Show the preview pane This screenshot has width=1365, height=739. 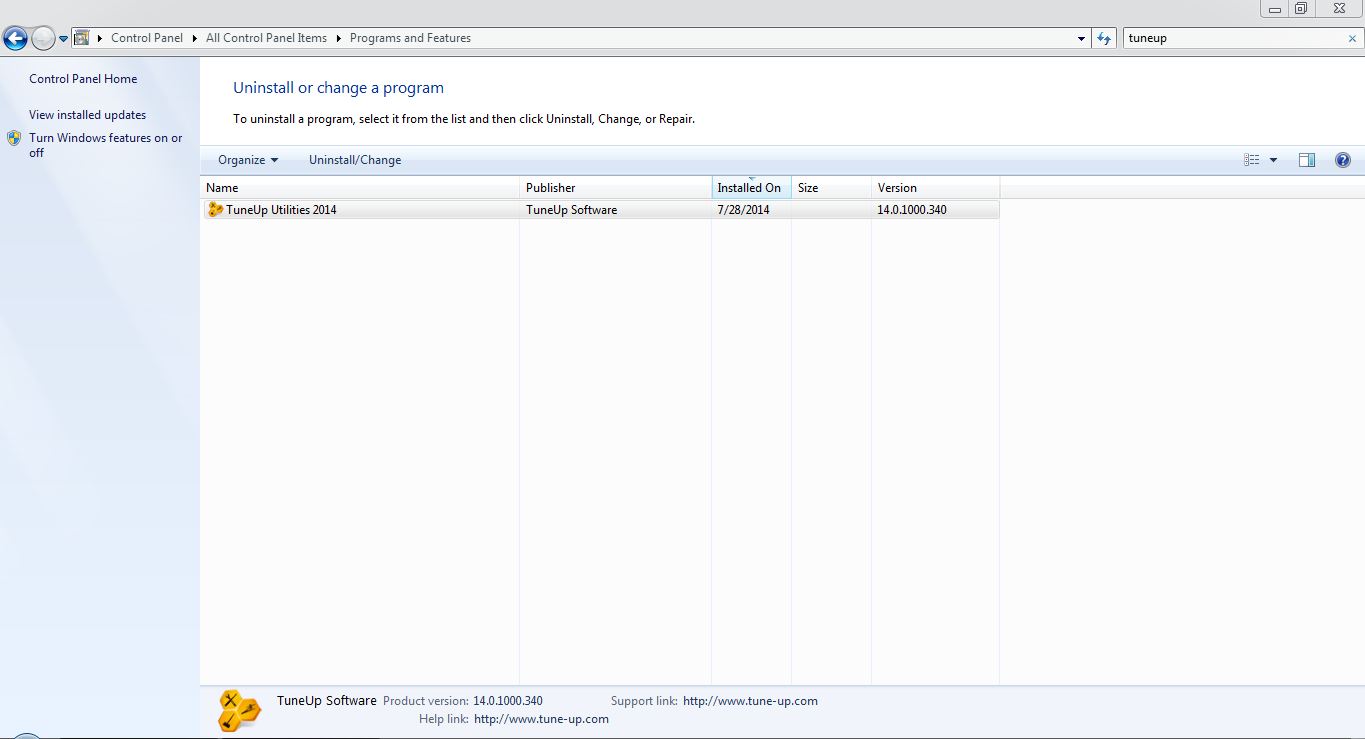1307,160
